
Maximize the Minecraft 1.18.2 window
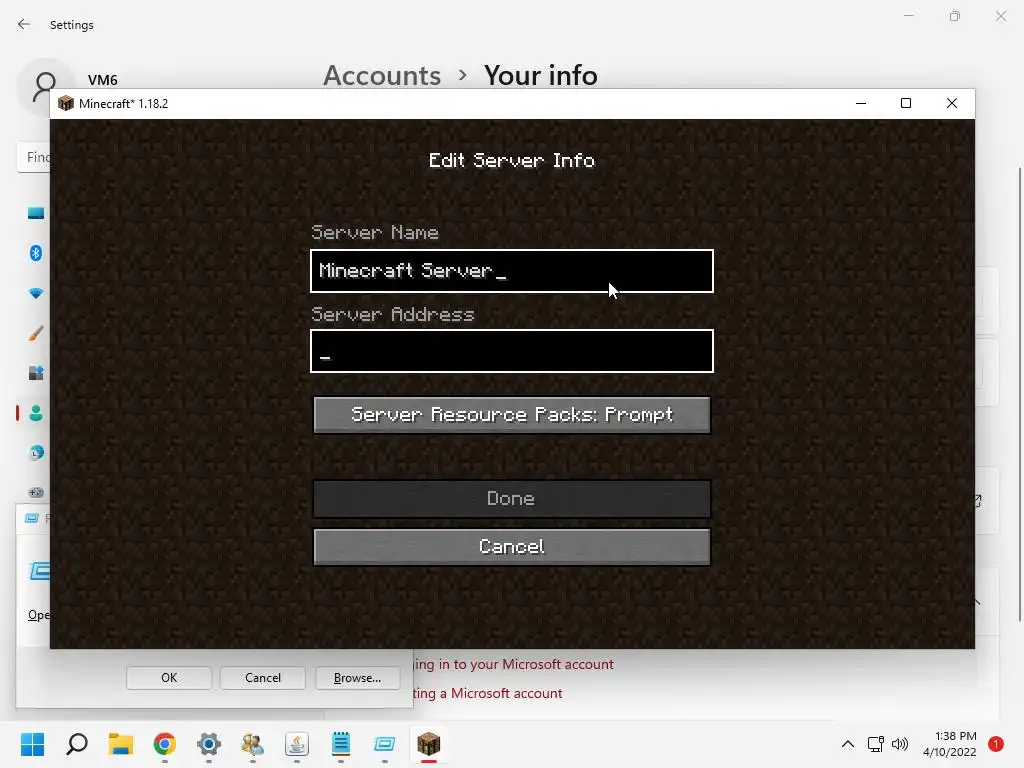tap(906, 103)
